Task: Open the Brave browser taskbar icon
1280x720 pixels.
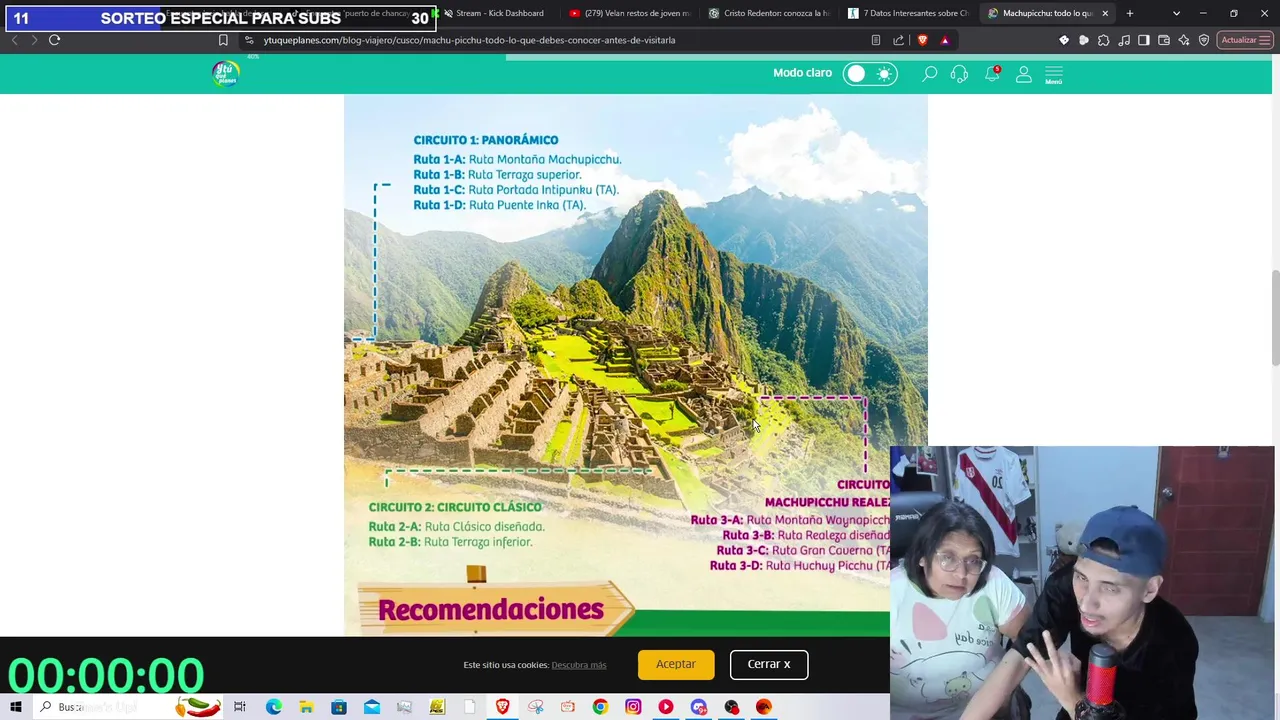Action: (x=502, y=707)
